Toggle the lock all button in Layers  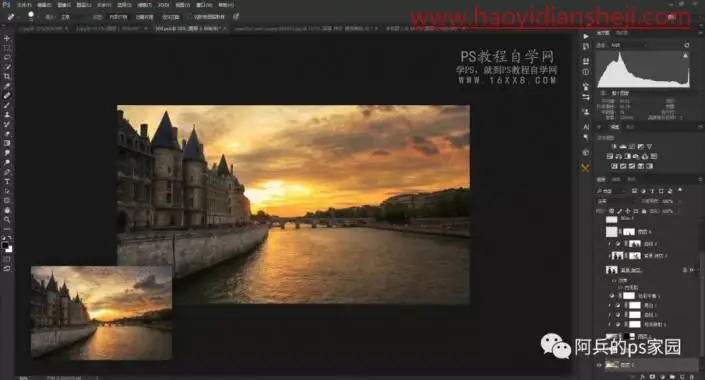(x=643, y=211)
